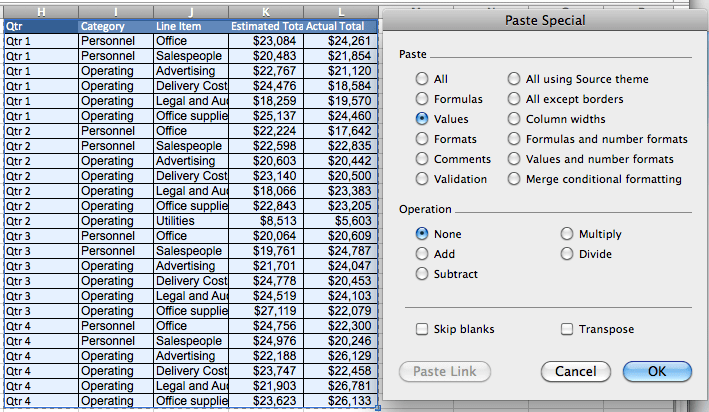Tick the Transpose checkbox
709x412 pixels.
[x=567, y=329]
